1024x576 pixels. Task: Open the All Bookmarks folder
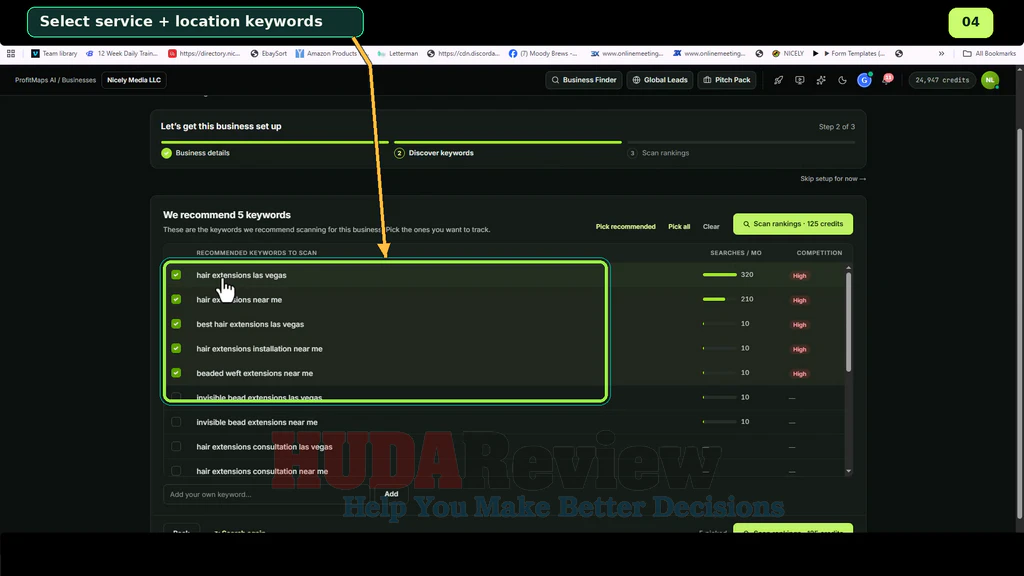tap(989, 54)
